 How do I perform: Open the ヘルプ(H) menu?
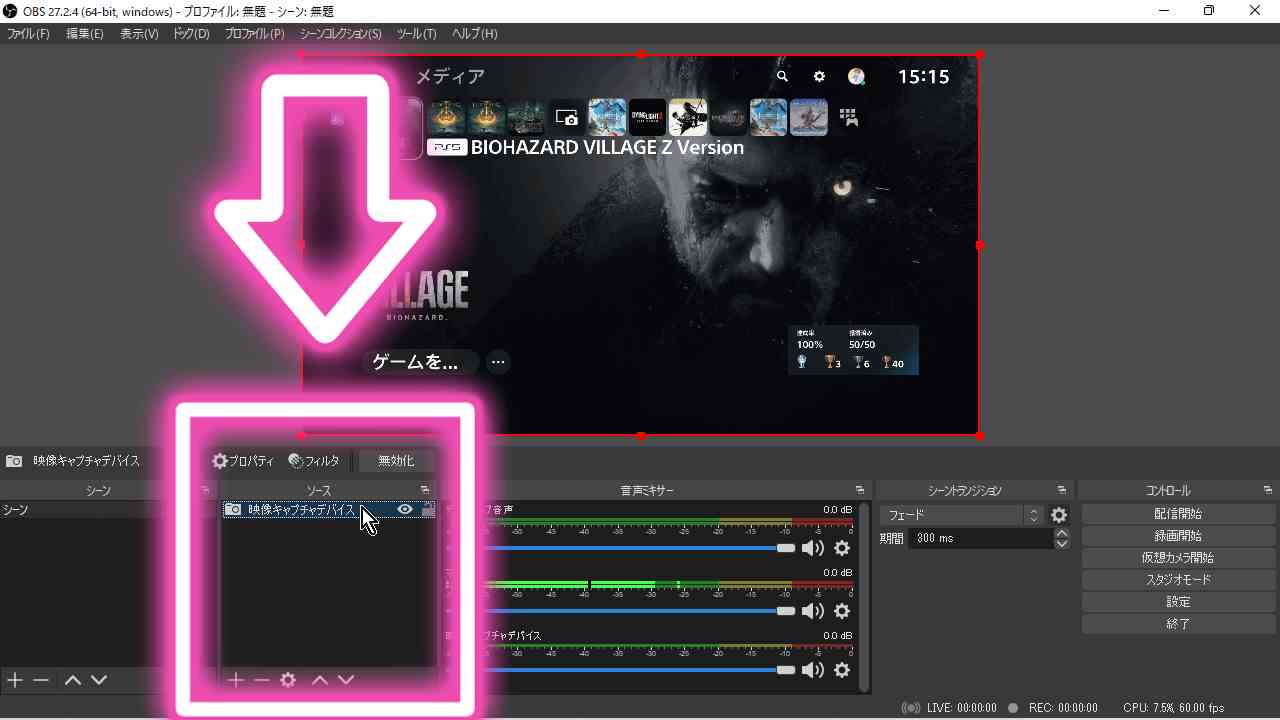[x=474, y=33]
